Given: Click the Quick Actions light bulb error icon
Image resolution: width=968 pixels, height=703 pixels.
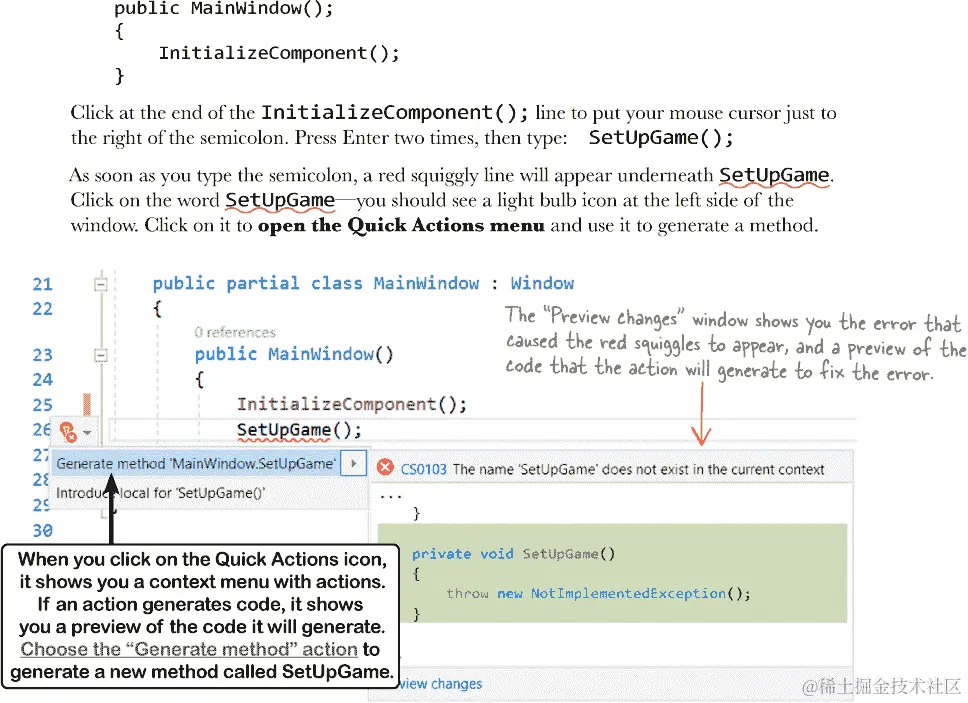Looking at the screenshot, I should click(x=68, y=431).
